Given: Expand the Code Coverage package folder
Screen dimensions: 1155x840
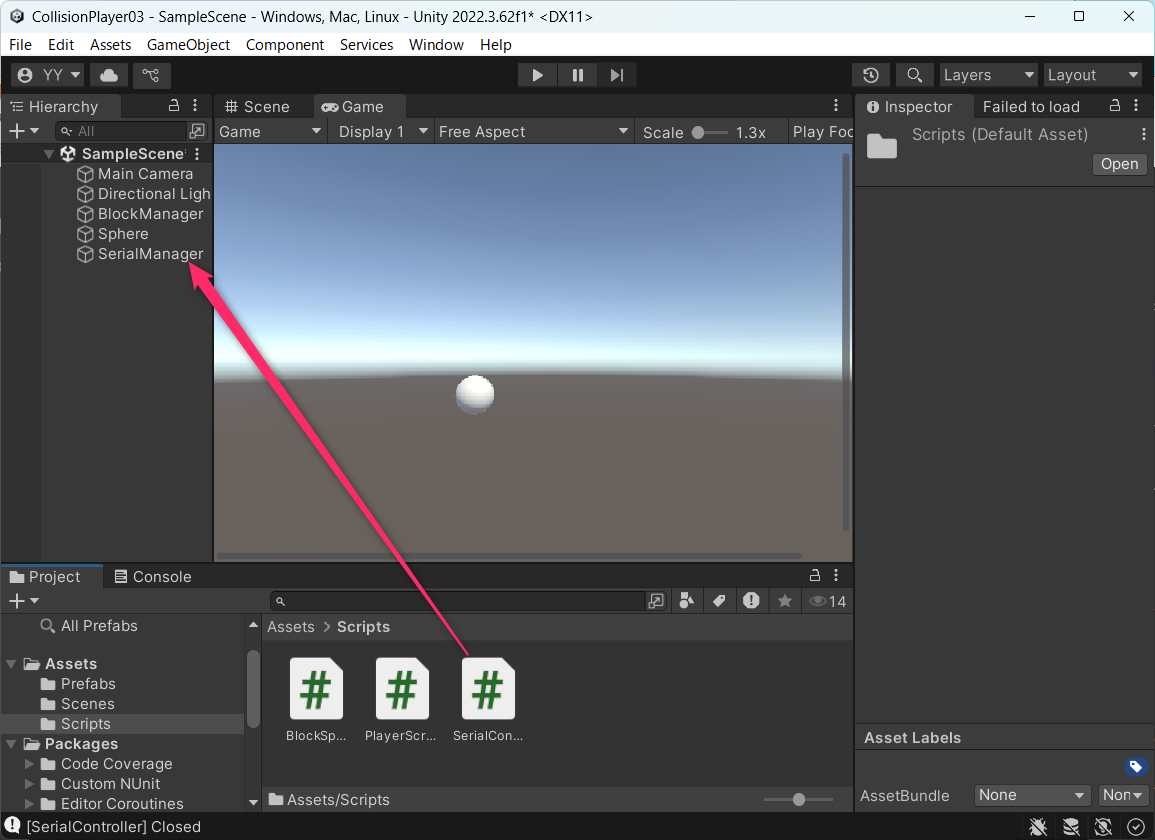Looking at the screenshot, I should (29, 764).
